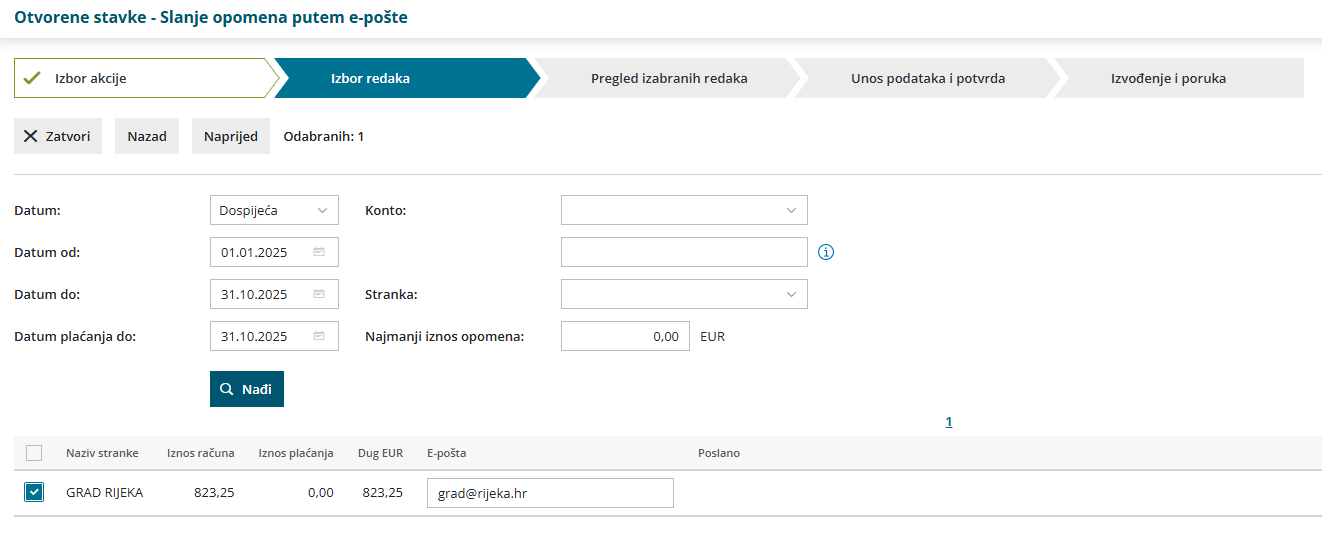Click the X icon on Zatvori
The image size is (1322, 545).
coord(31,136)
